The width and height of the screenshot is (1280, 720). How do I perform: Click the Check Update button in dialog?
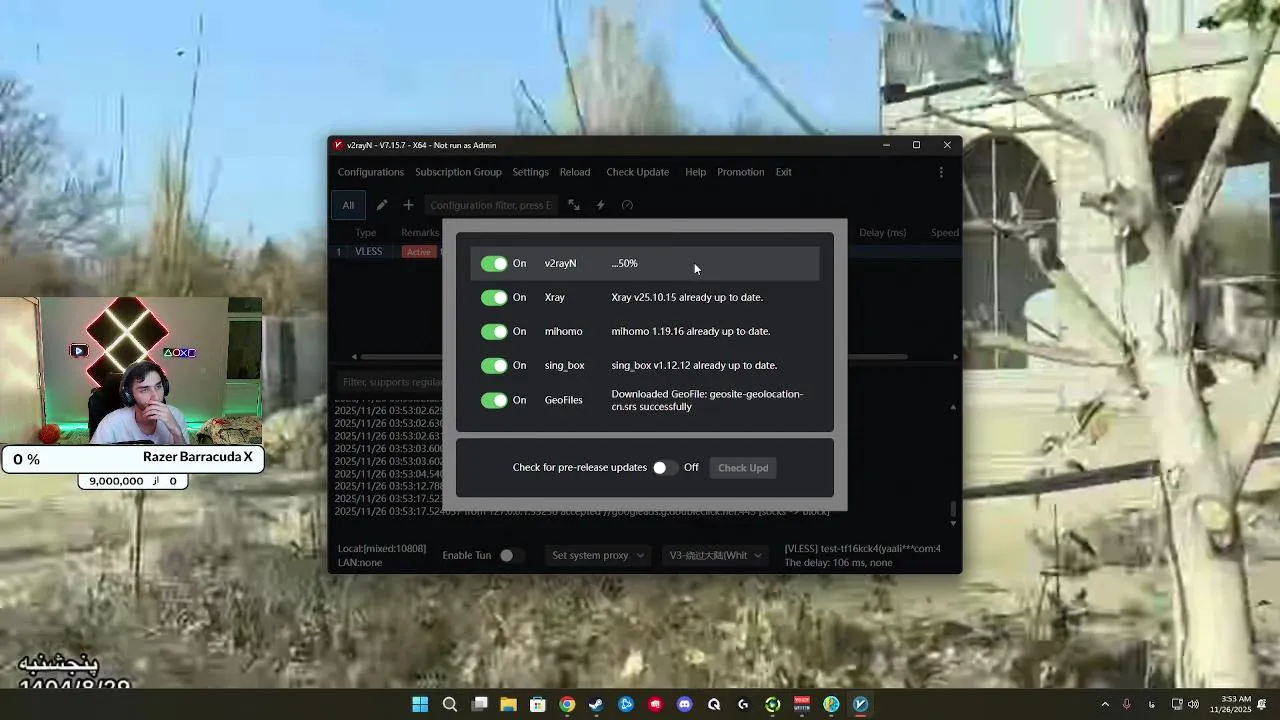click(x=743, y=468)
